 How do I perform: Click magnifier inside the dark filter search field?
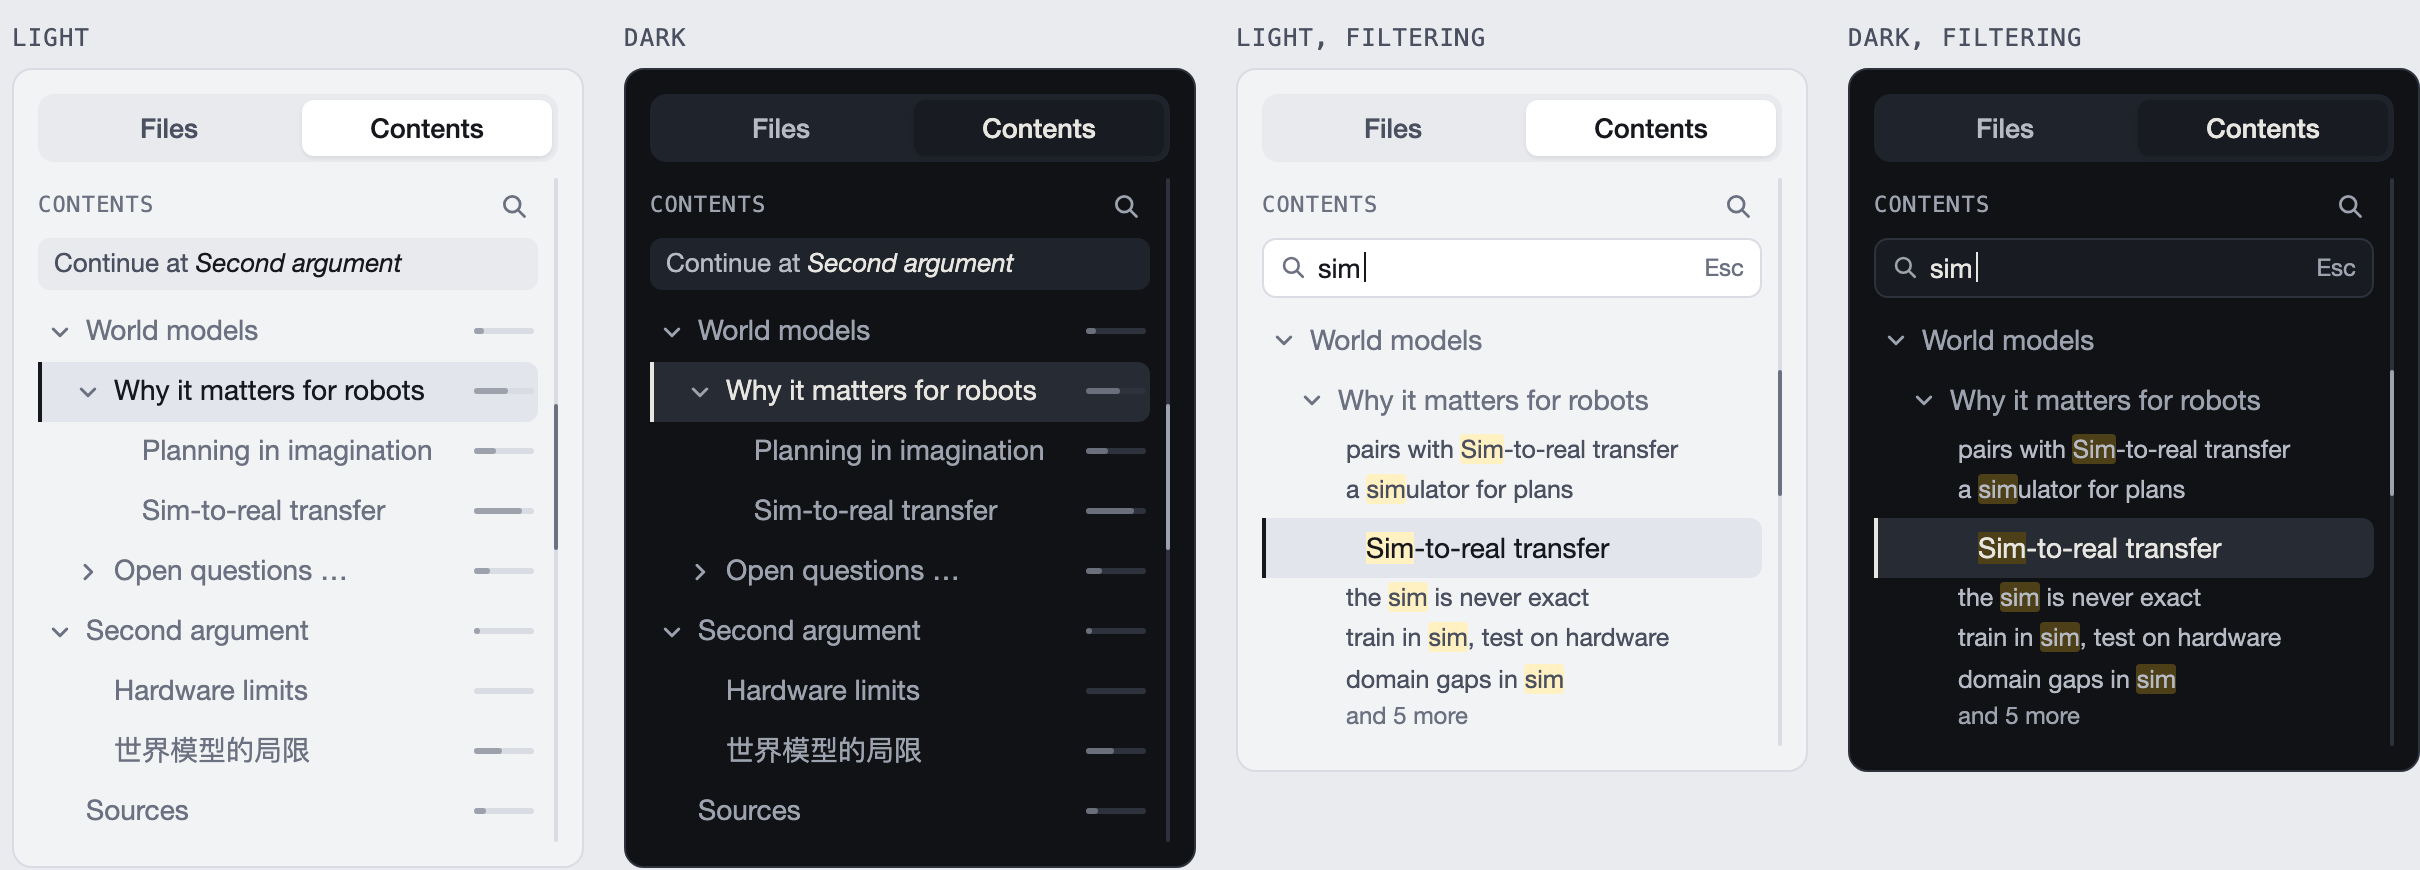click(x=1905, y=268)
